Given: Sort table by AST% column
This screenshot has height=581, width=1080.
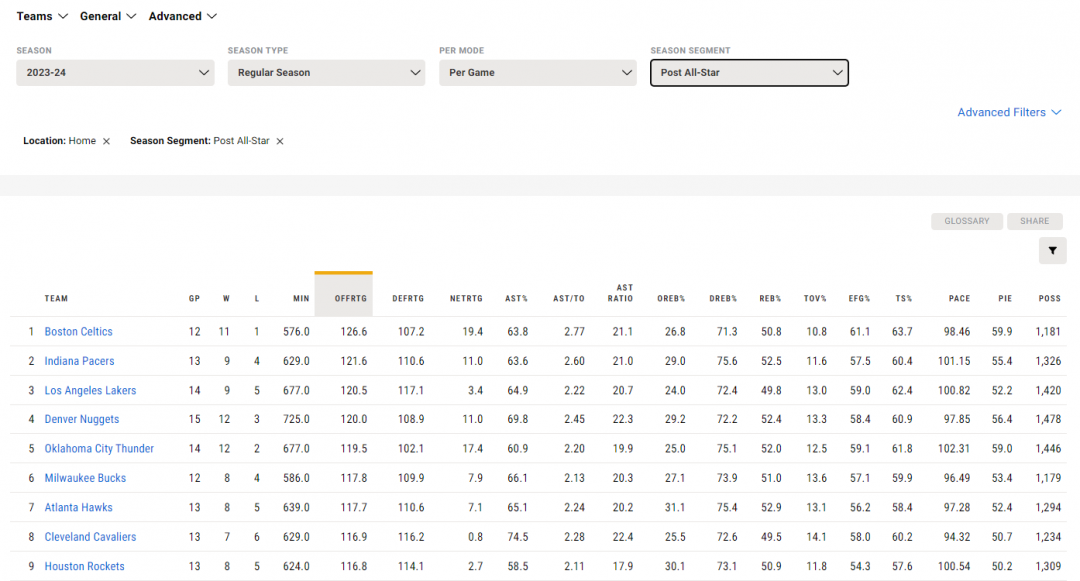Looking at the screenshot, I should click(x=517, y=299).
